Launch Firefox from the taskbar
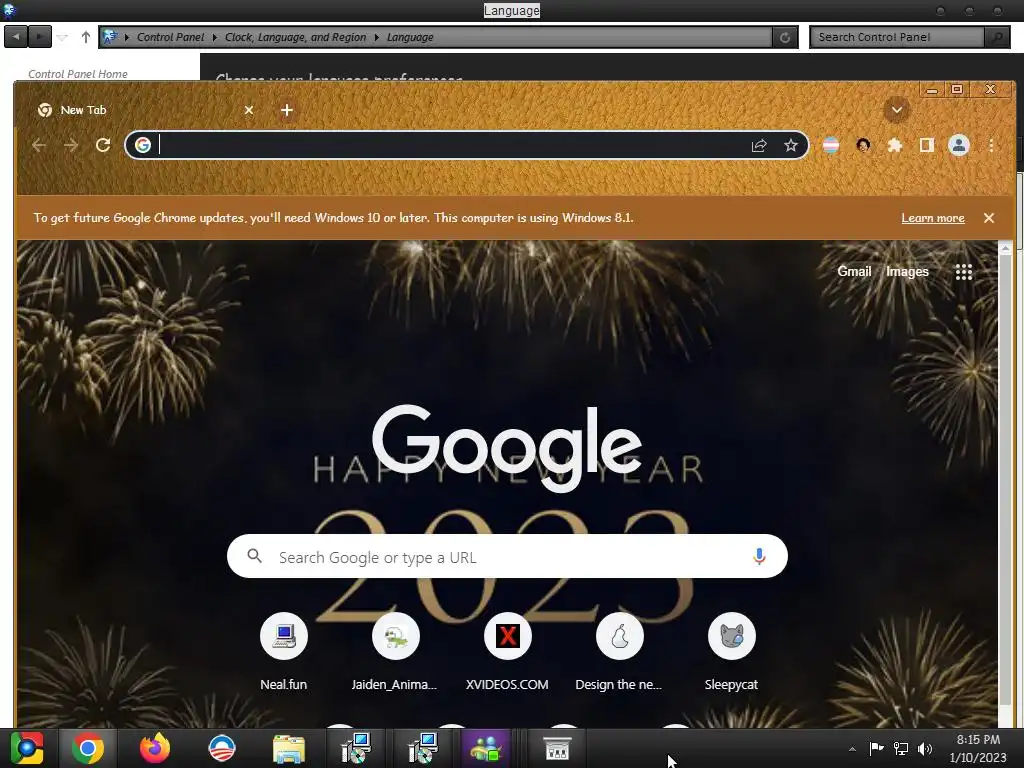Image resolution: width=1024 pixels, height=768 pixels. click(155, 748)
